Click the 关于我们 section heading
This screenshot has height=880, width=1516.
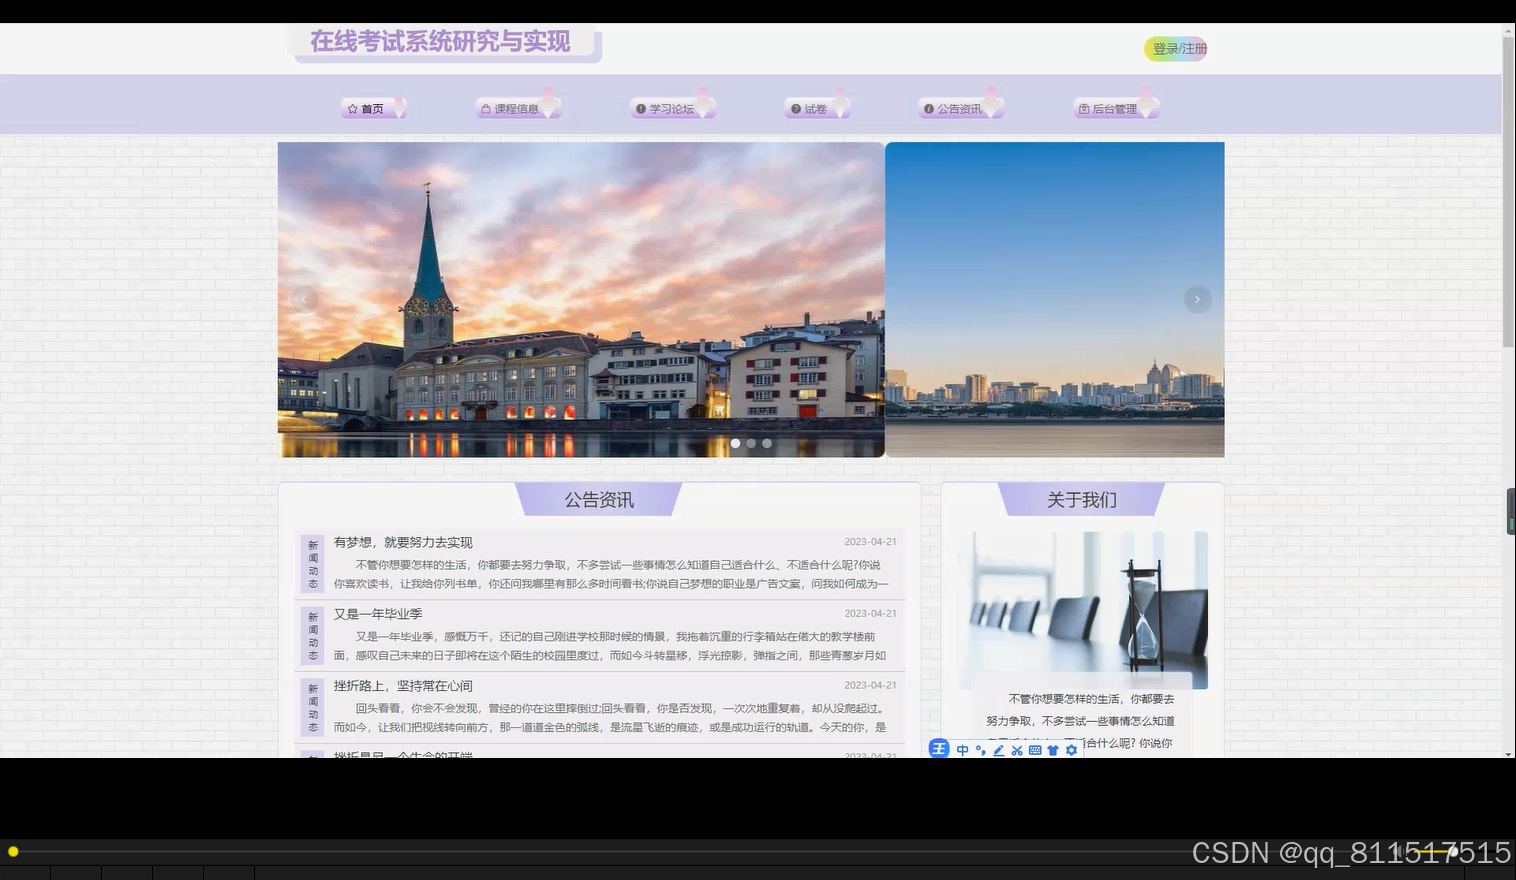pos(1082,499)
